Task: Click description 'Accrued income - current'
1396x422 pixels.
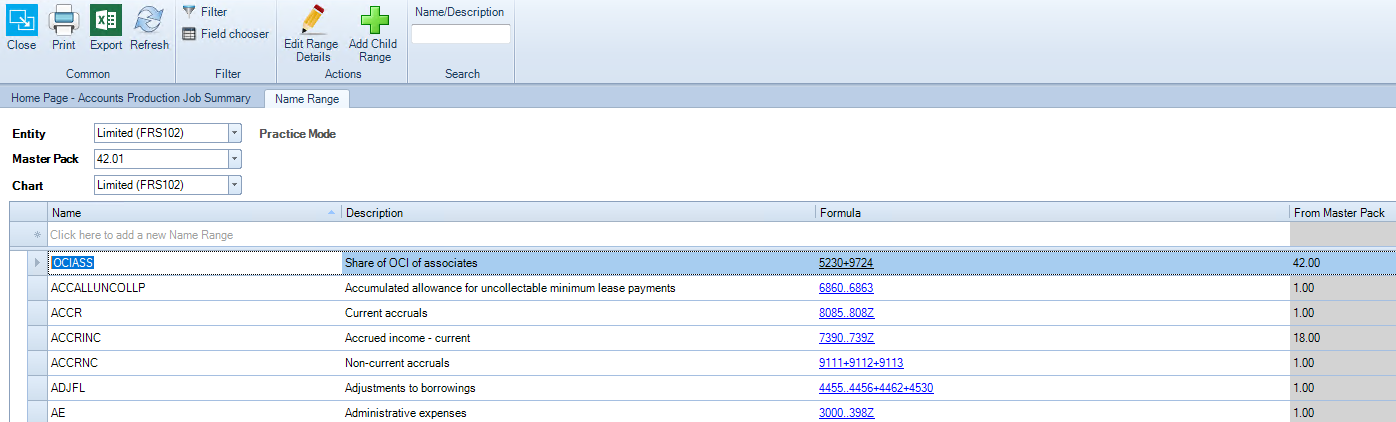Action: (407, 338)
